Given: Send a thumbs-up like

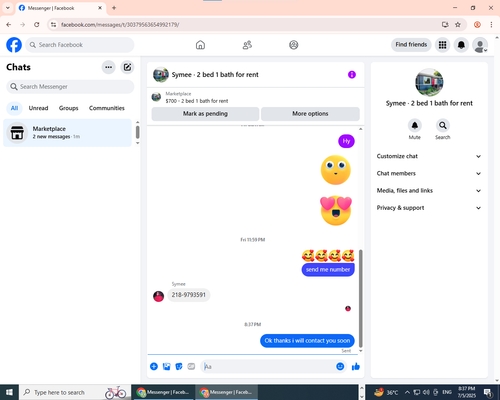Looking at the screenshot, I should [356, 367].
